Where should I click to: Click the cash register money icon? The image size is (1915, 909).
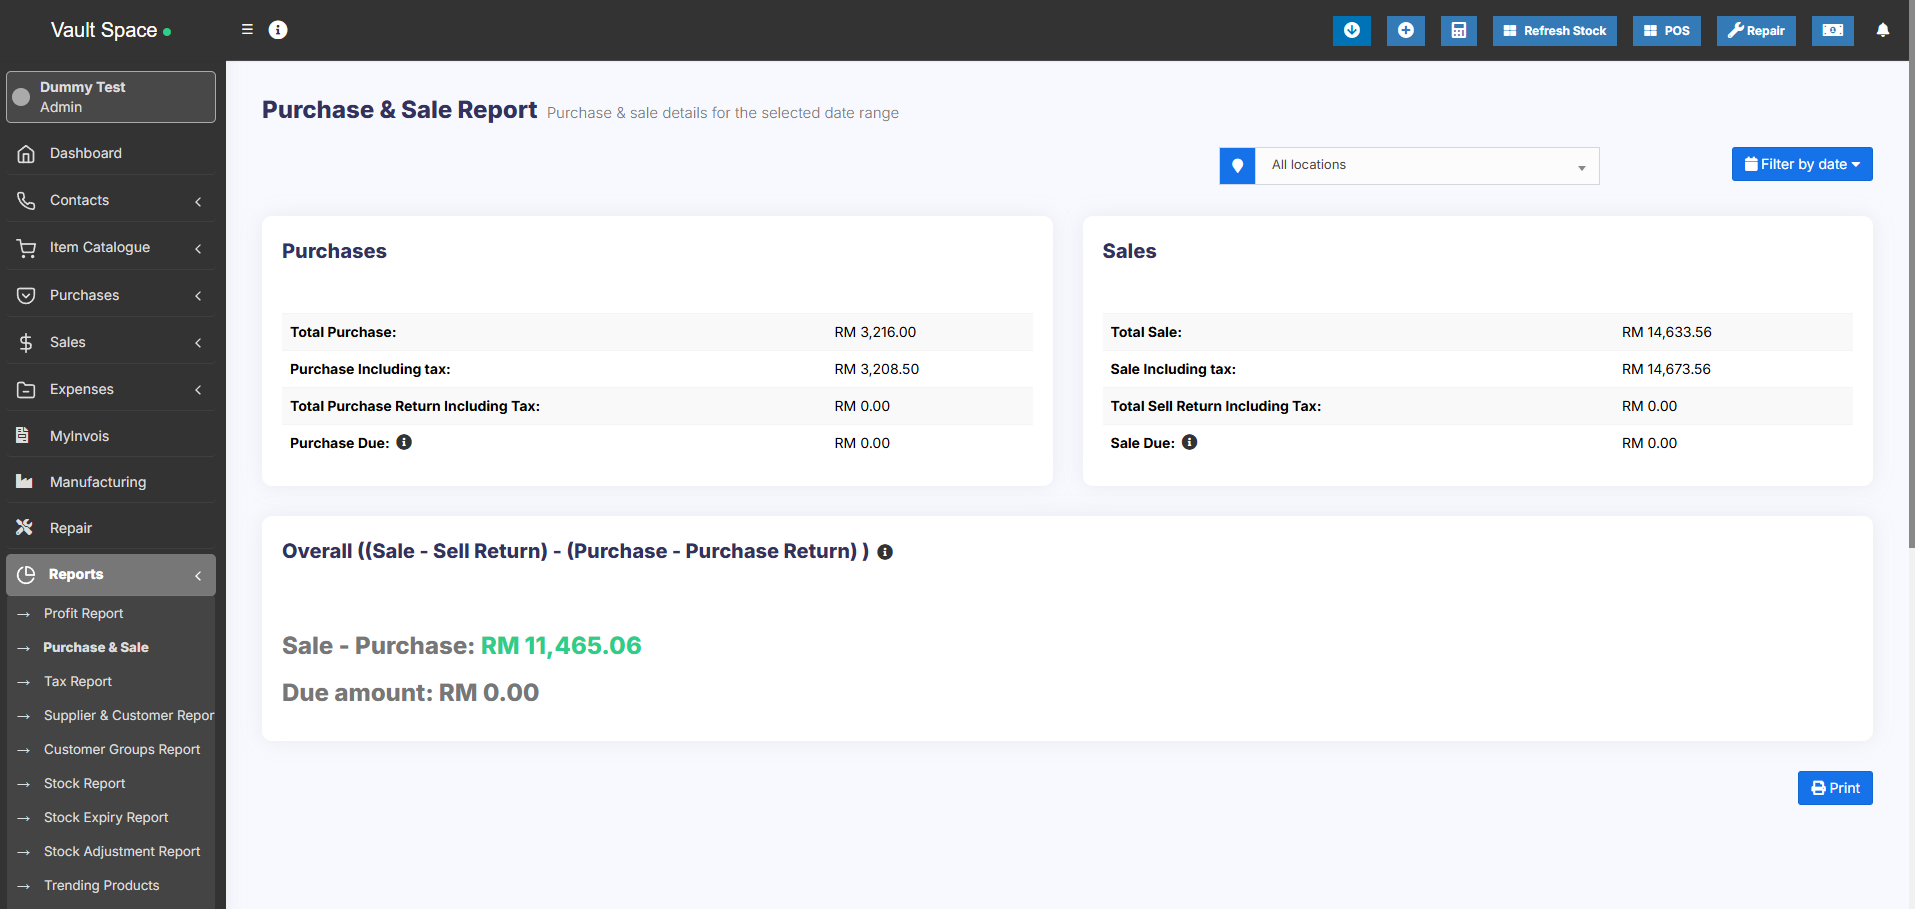coord(1832,30)
